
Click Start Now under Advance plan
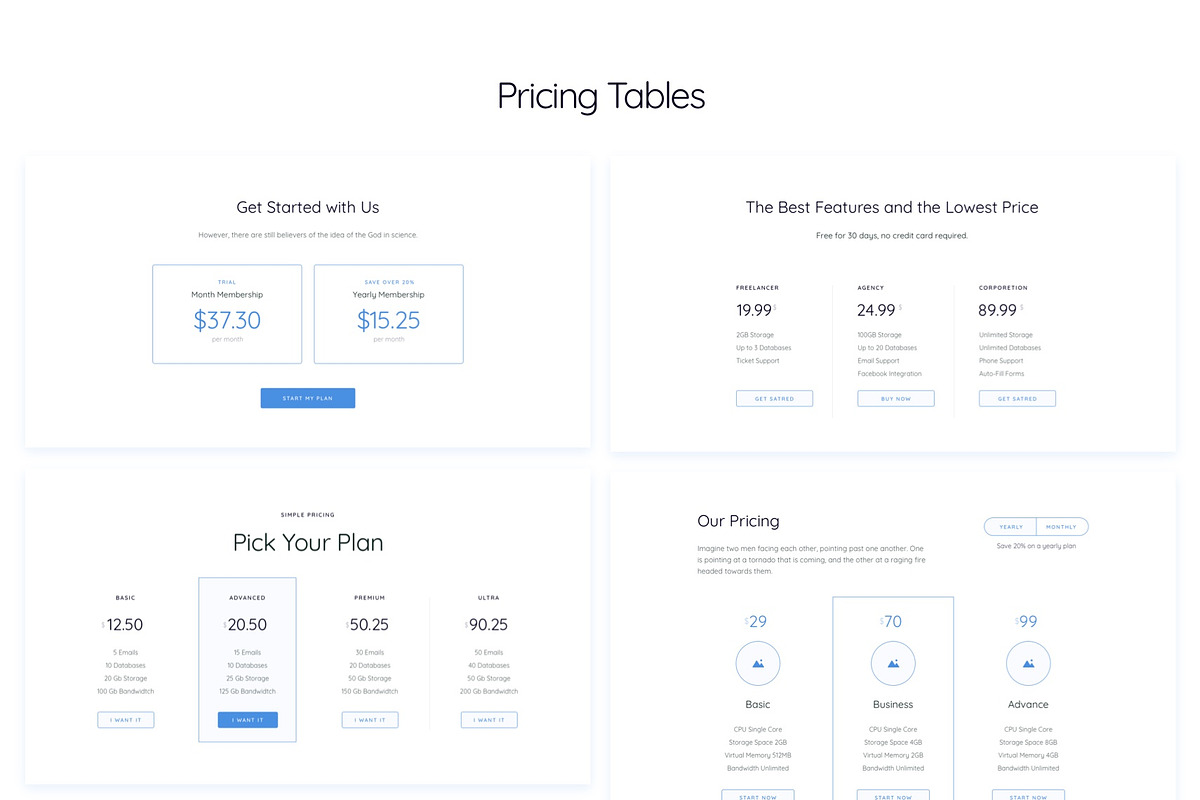[x=1028, y=796]
